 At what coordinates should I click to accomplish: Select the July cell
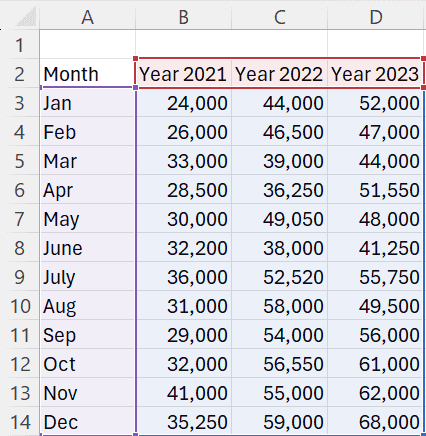[x=88, y=277]
